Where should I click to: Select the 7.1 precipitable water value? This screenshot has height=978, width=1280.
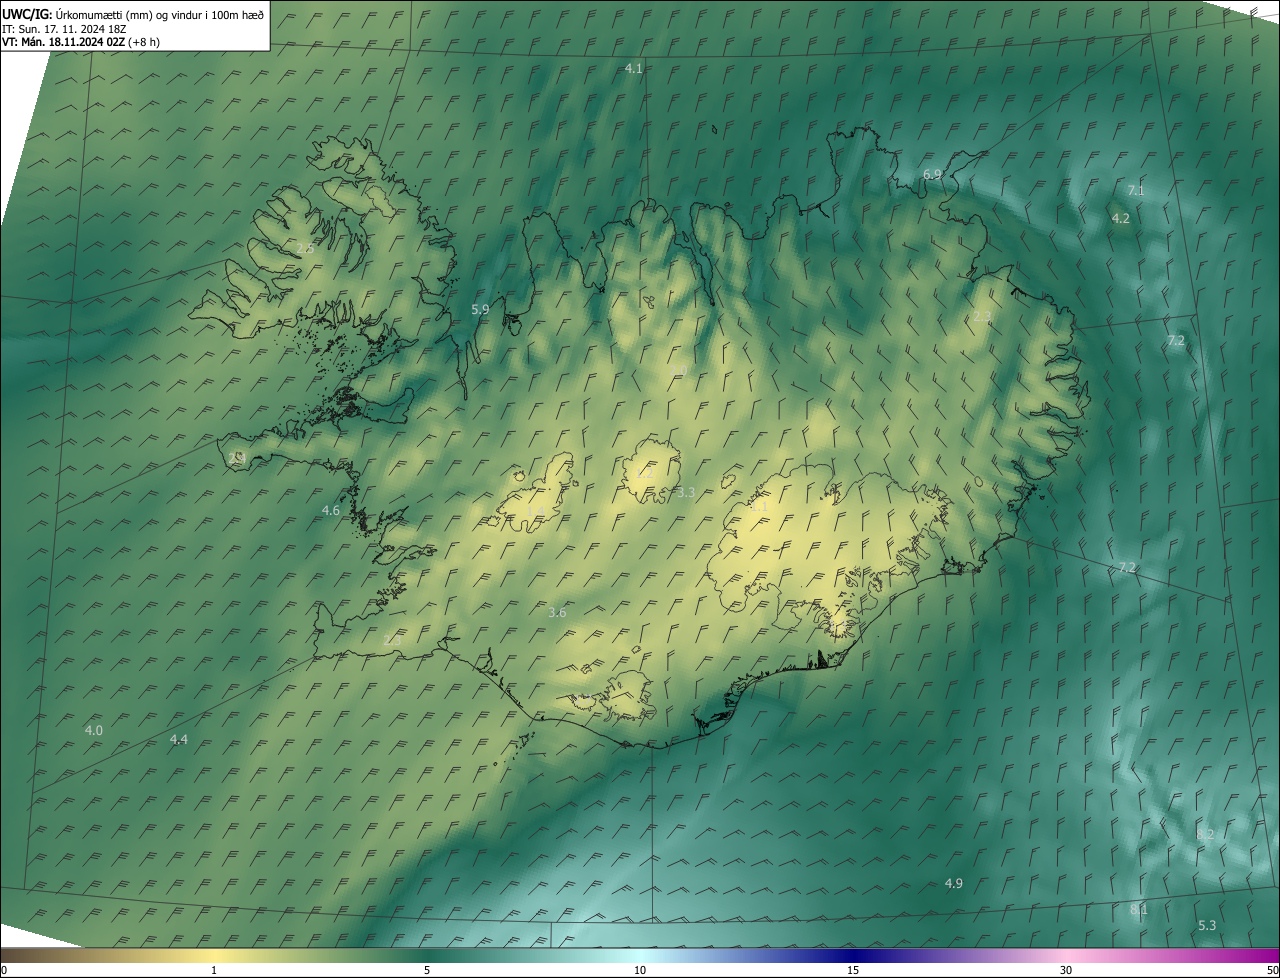[x=1136, y=190]
